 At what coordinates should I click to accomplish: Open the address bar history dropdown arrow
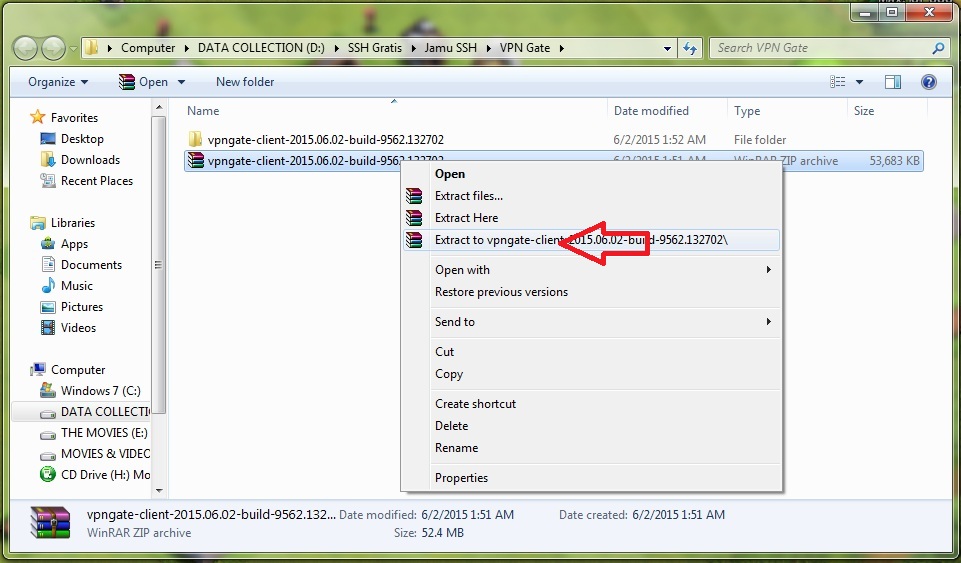click(x=667, y=48)
